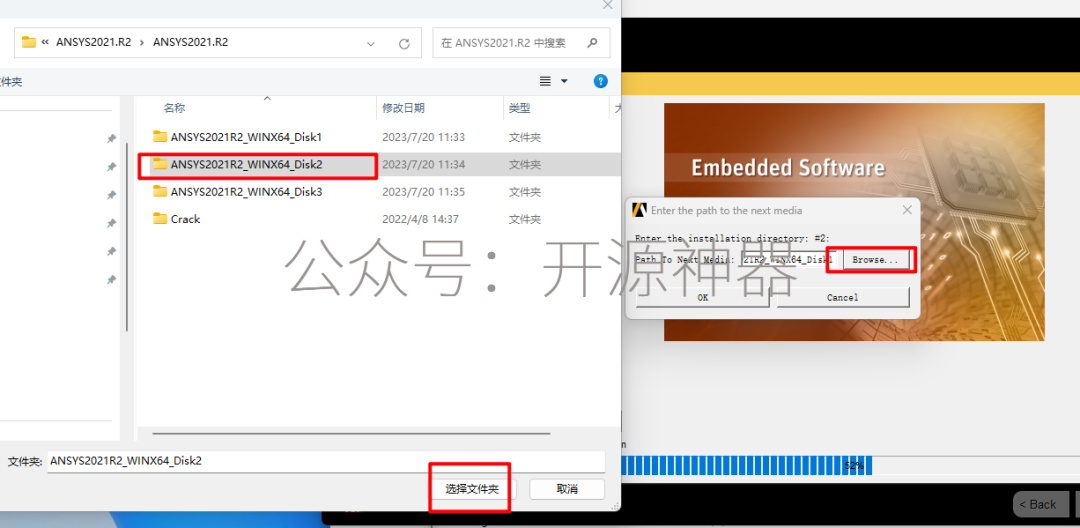Click the Disk3 date 2023/7/20 11:35
The width and height of the screenshot is (1080, 528).
[424, 192]
